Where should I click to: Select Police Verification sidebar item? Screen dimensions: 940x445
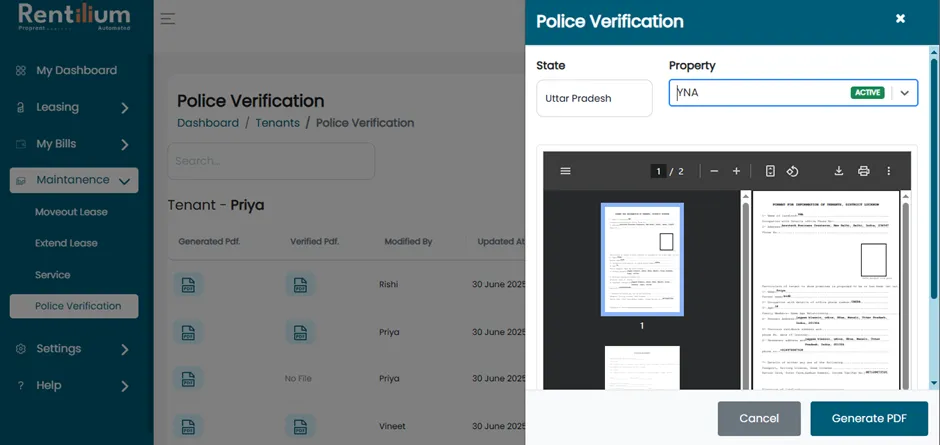pyautogui.click(x=74, y=306)
